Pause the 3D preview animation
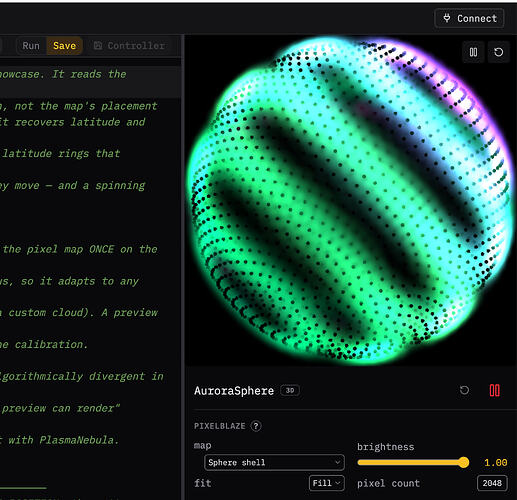This screenshot has height=500, width=517. 473,52
